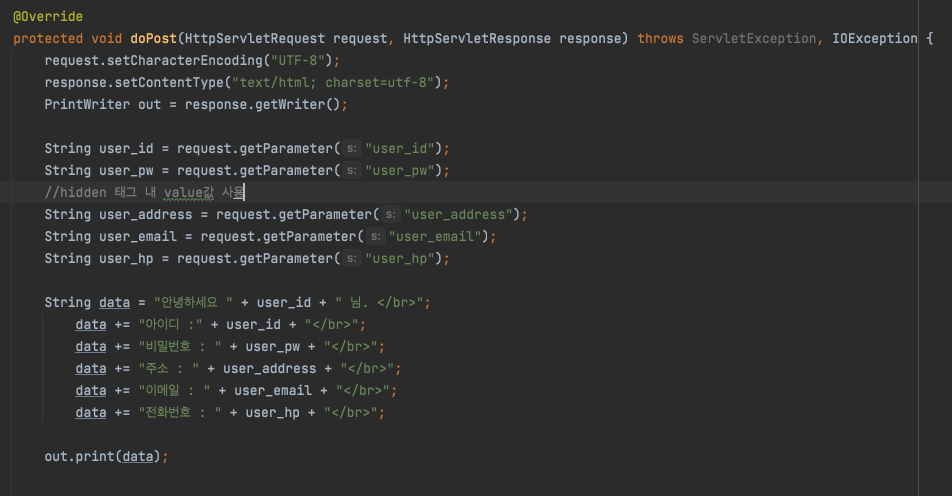Click the doPost method name

coord(154,38)
